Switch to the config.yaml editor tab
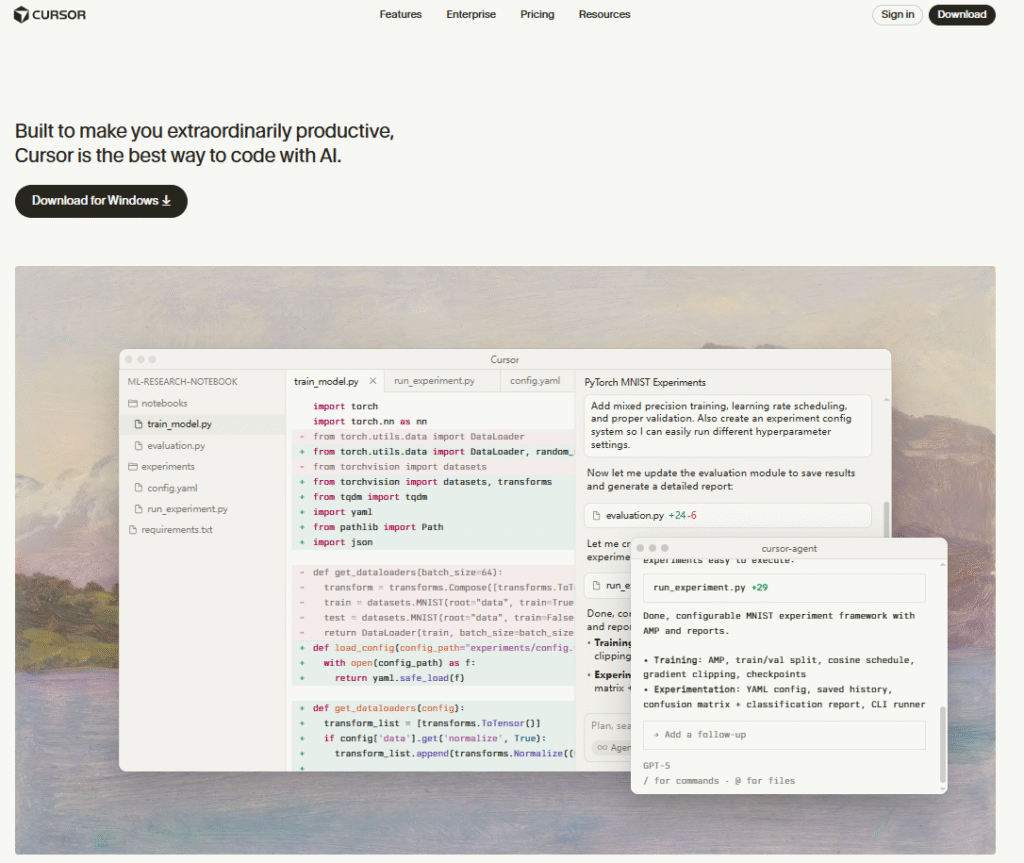This screenshot has height=863, width=1024. click(536, 381)
